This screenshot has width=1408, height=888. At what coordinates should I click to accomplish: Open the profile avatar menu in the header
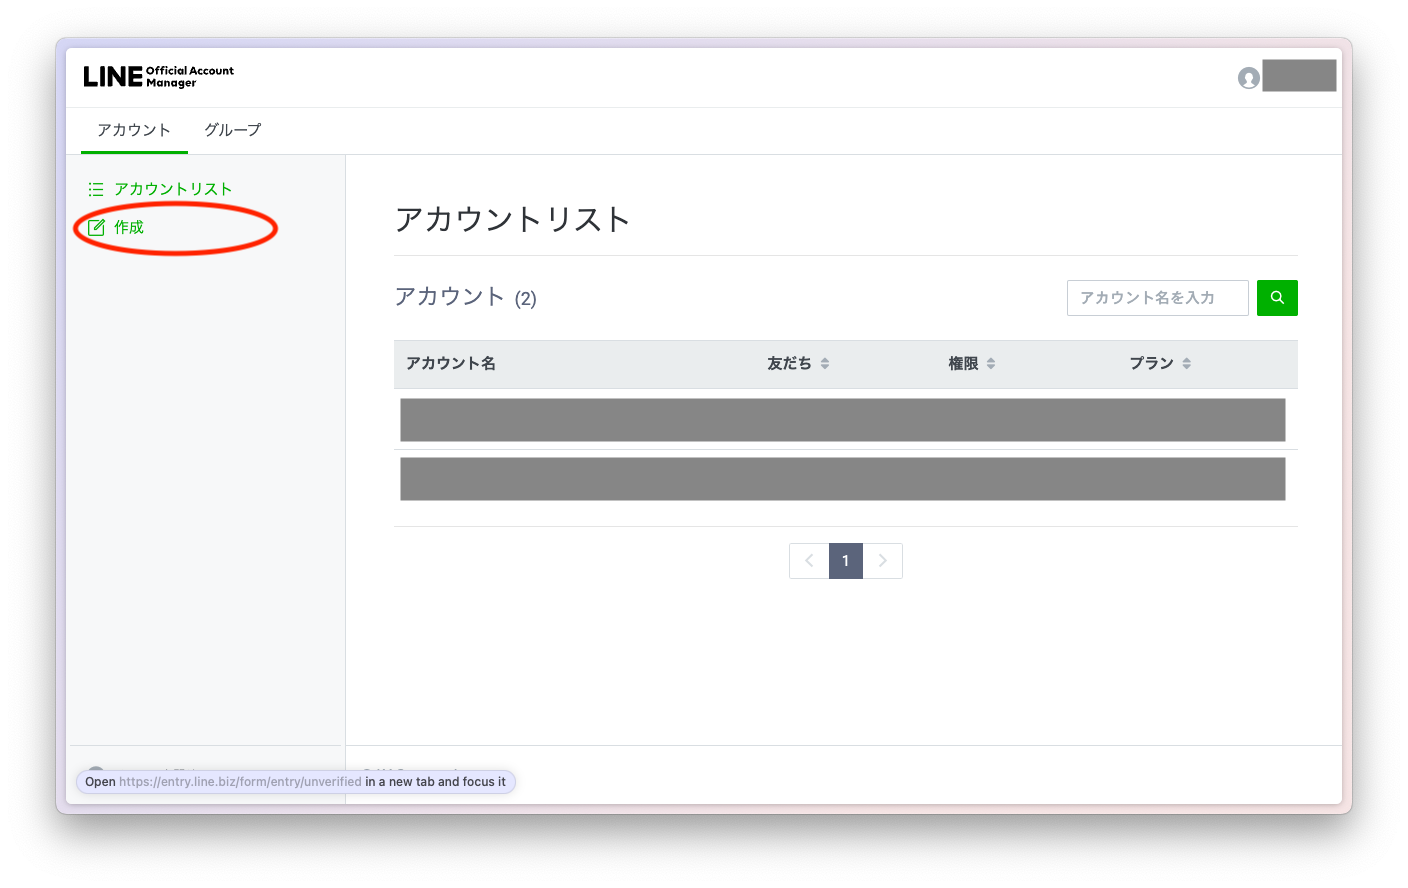click(x=1248, y=76)
